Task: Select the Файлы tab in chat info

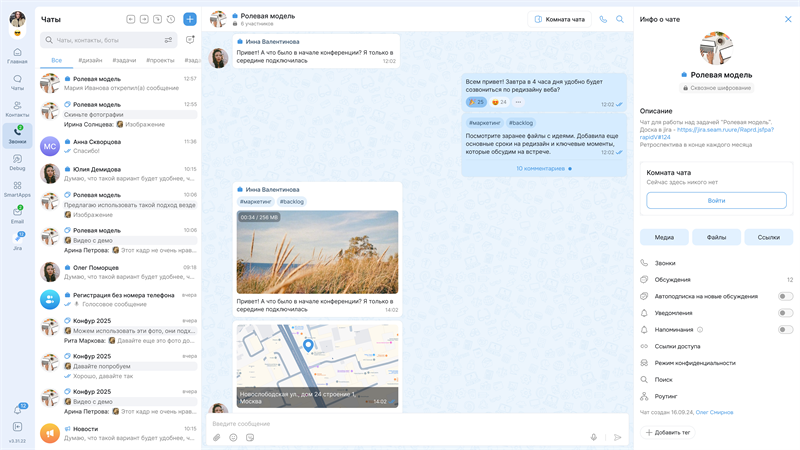Action: point(716,237)
